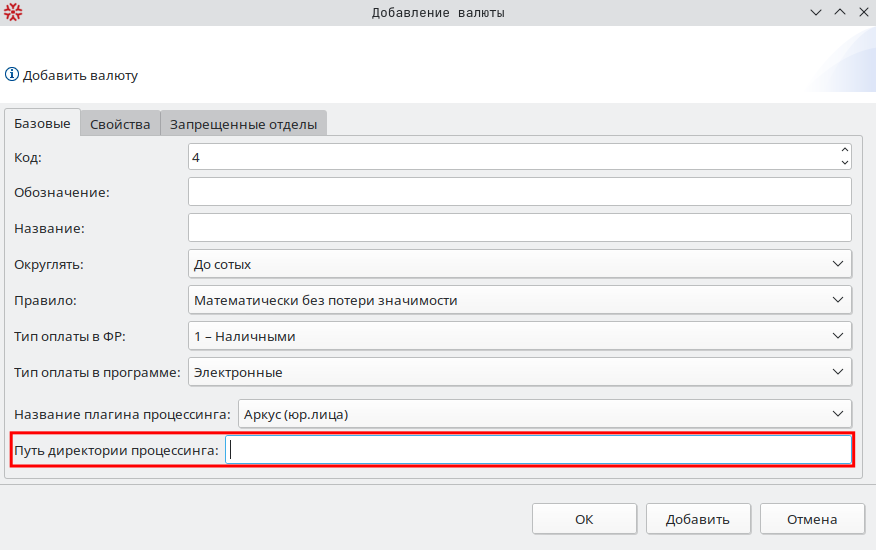Switch to the Свойства tab
The width and height of the screenshot is (876, 550).
coord(120,124)
